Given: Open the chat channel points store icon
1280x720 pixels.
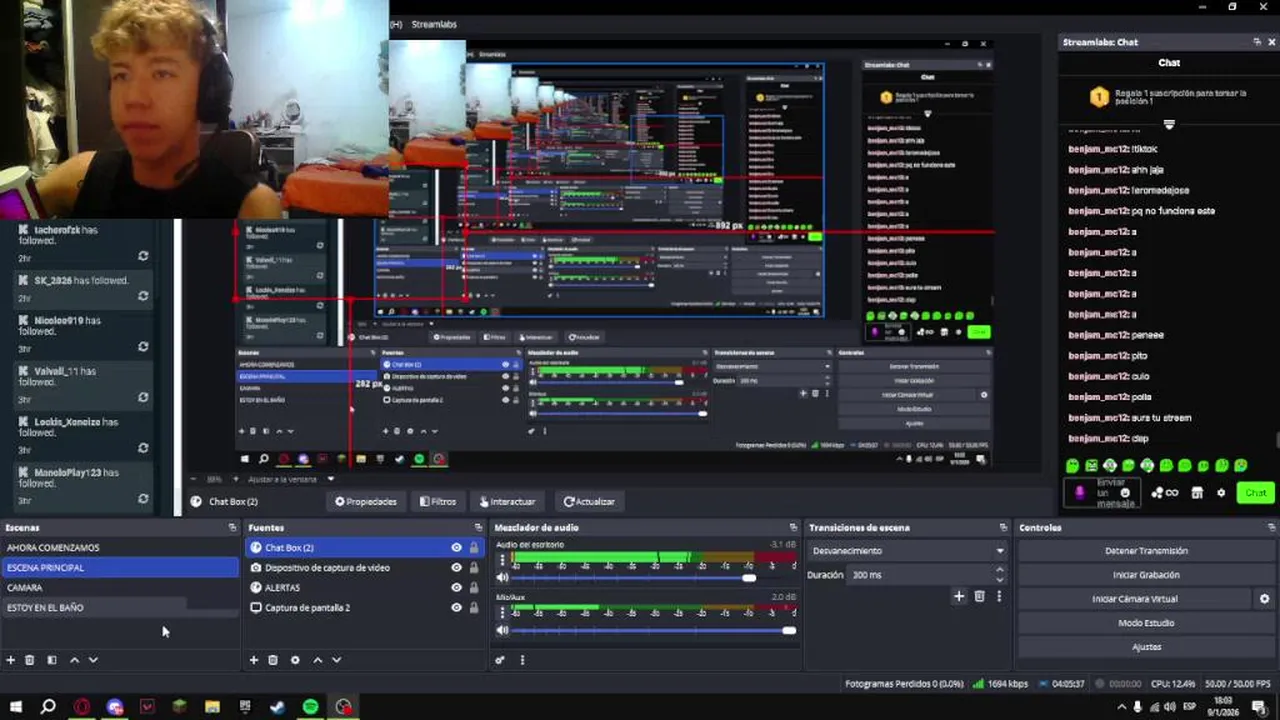Looking at the screenshot, I should [x=1197, y=493].
